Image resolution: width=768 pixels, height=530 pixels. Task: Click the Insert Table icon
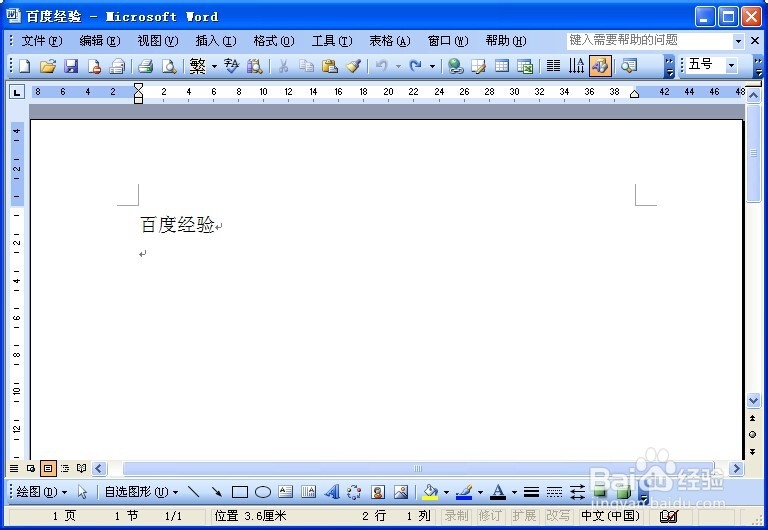[x=502, y=66]
